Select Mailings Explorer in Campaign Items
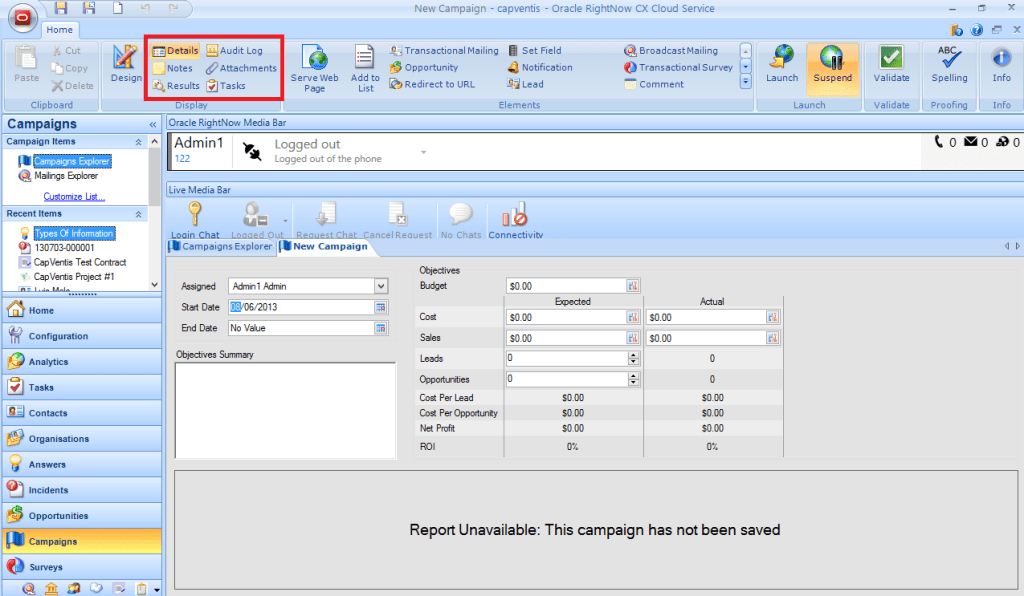The height and width of the screenshot is (596, 1024). tap(66, 176)
